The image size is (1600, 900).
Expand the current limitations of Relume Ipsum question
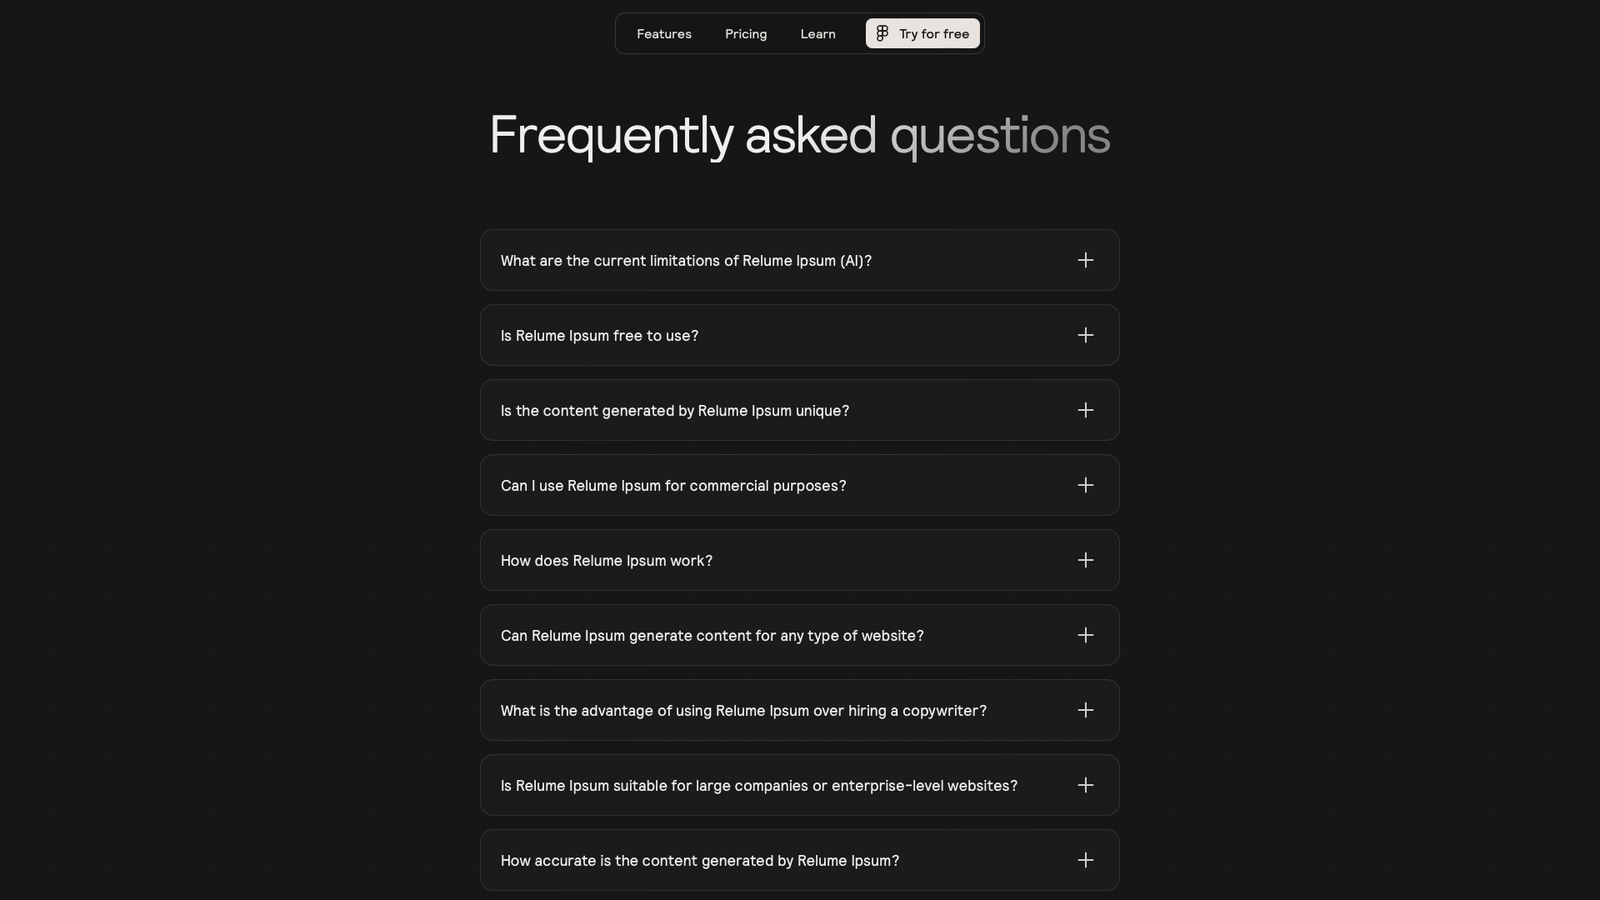686,261
